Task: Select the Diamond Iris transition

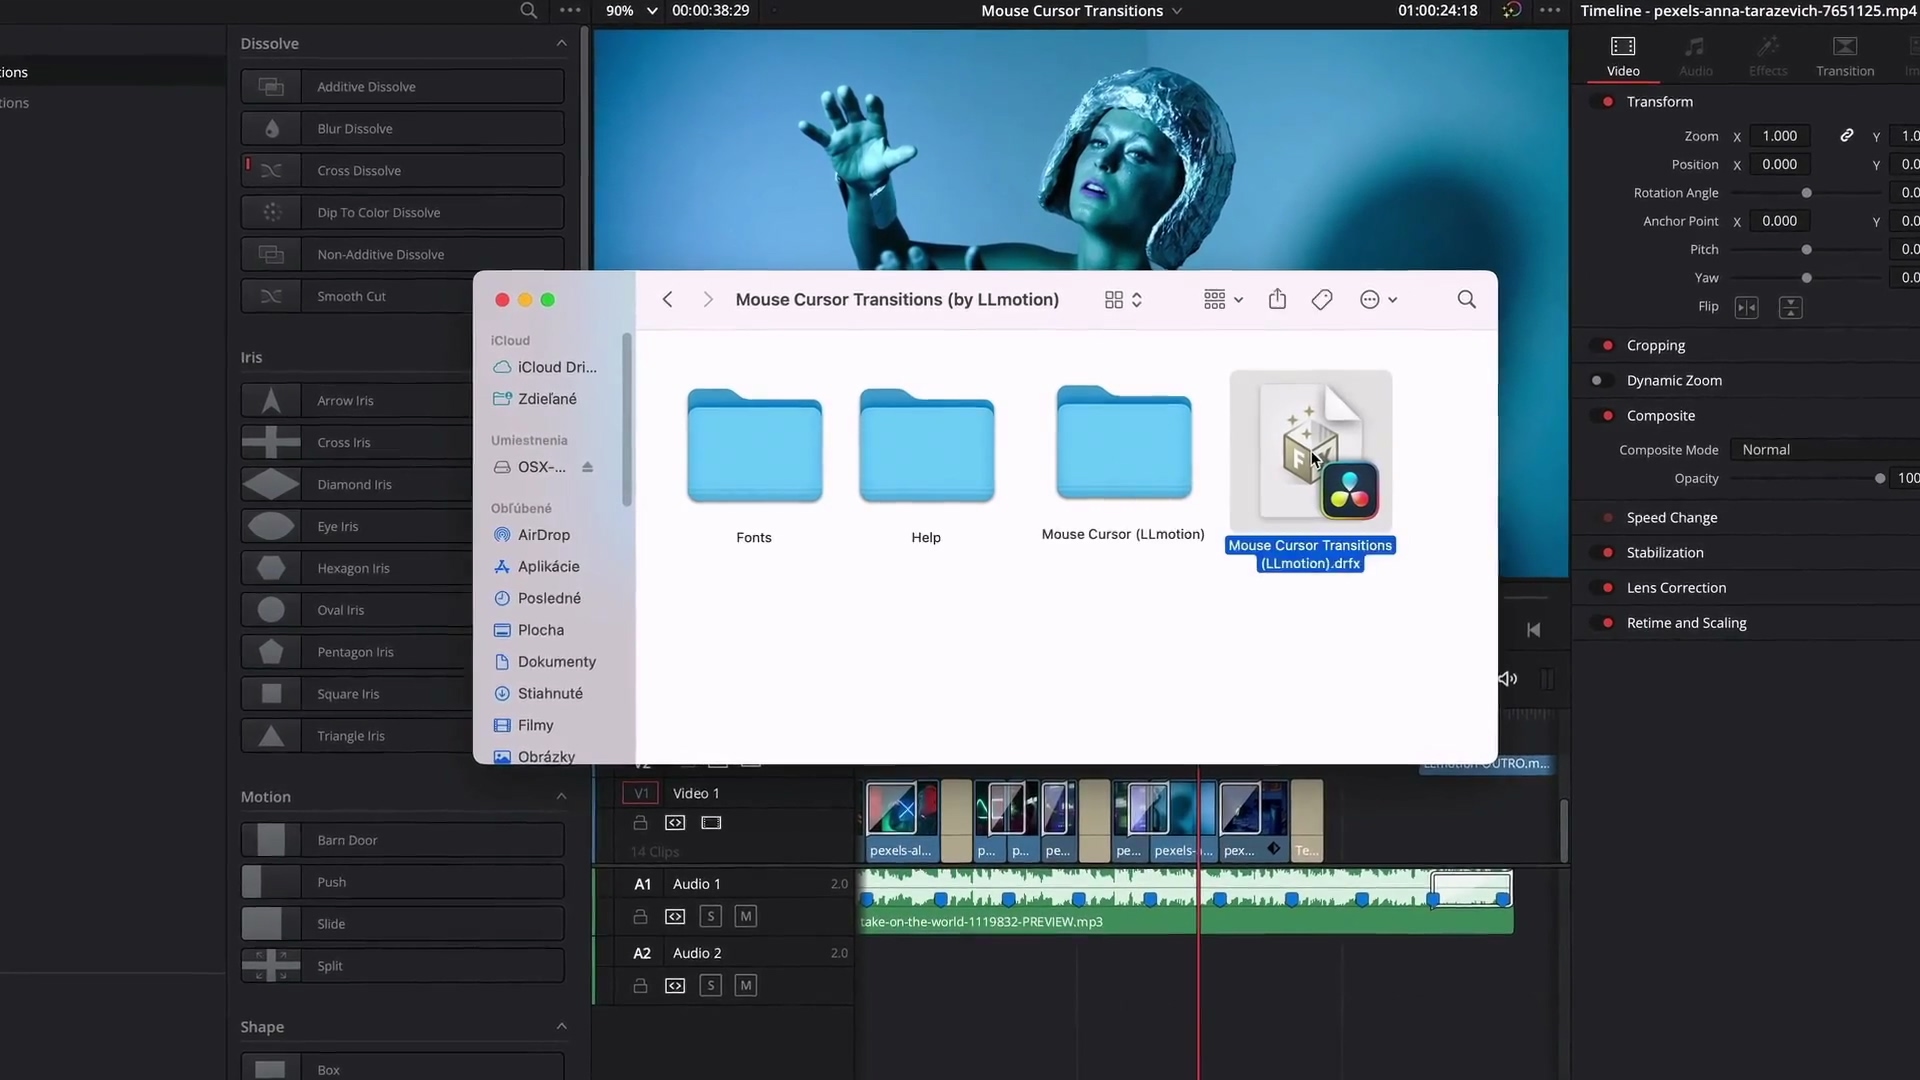Action: 356,485
